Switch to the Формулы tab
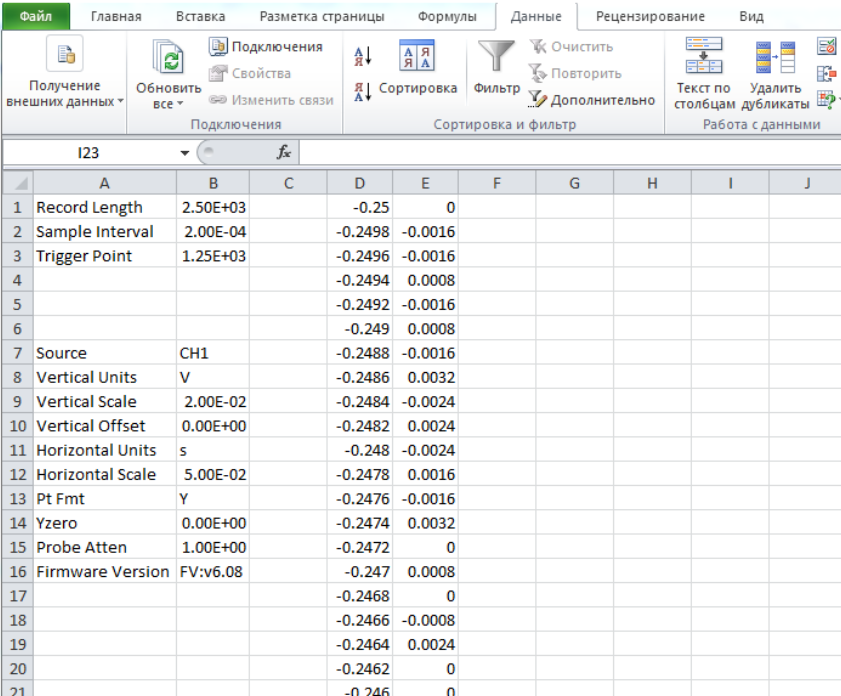The image size is (841, 696). click(x=447, y=17)
